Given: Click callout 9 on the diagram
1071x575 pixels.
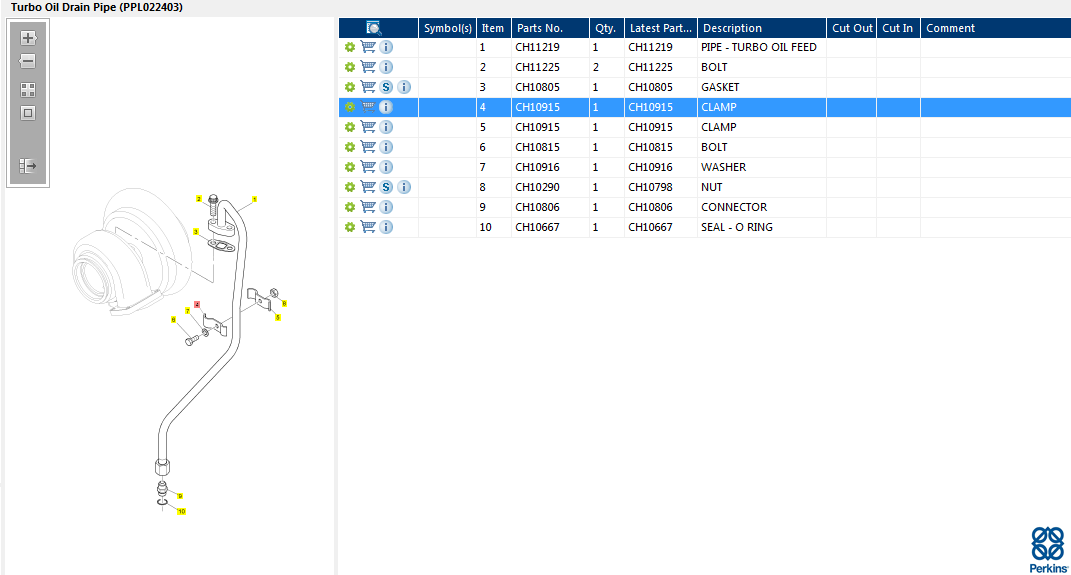Looking at the screenshot, I should 180,496.
